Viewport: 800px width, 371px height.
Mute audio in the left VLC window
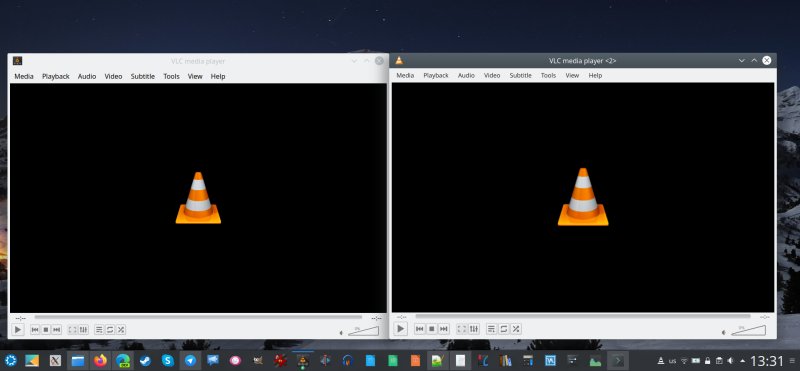341,333
